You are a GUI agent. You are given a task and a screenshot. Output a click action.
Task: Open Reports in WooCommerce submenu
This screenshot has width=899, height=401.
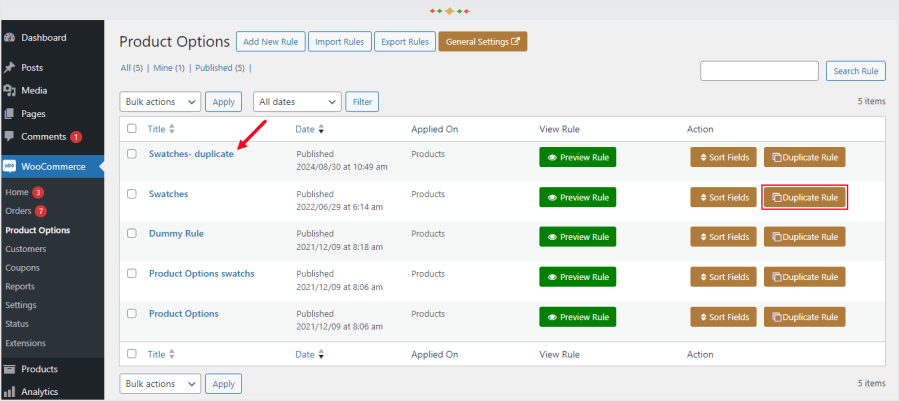(x=20, y=286)
